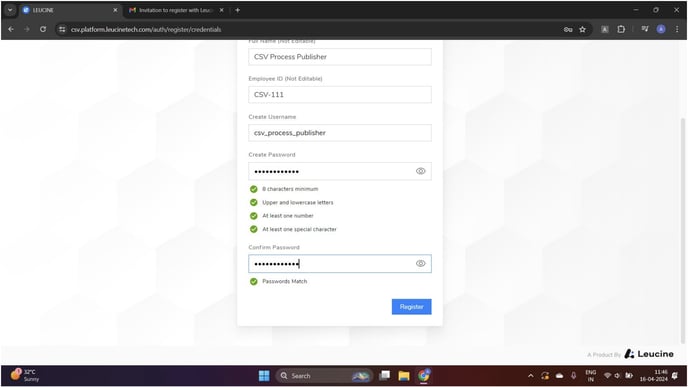The height and width of the screenshot is (387, 688).
Task: Open the clock showing 11:46
Action: (x=653, y=376)
